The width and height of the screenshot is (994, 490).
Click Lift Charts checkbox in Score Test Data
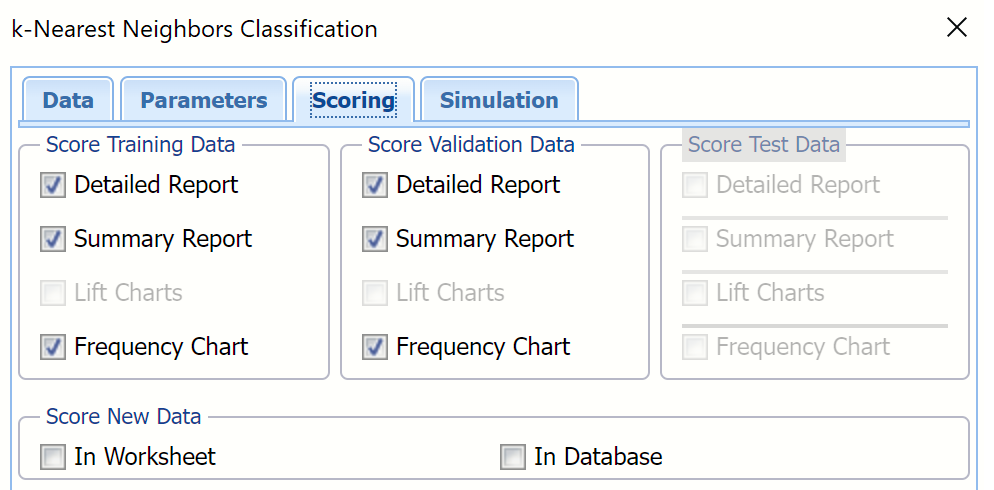pyautogui.click(x=695, y=293)
